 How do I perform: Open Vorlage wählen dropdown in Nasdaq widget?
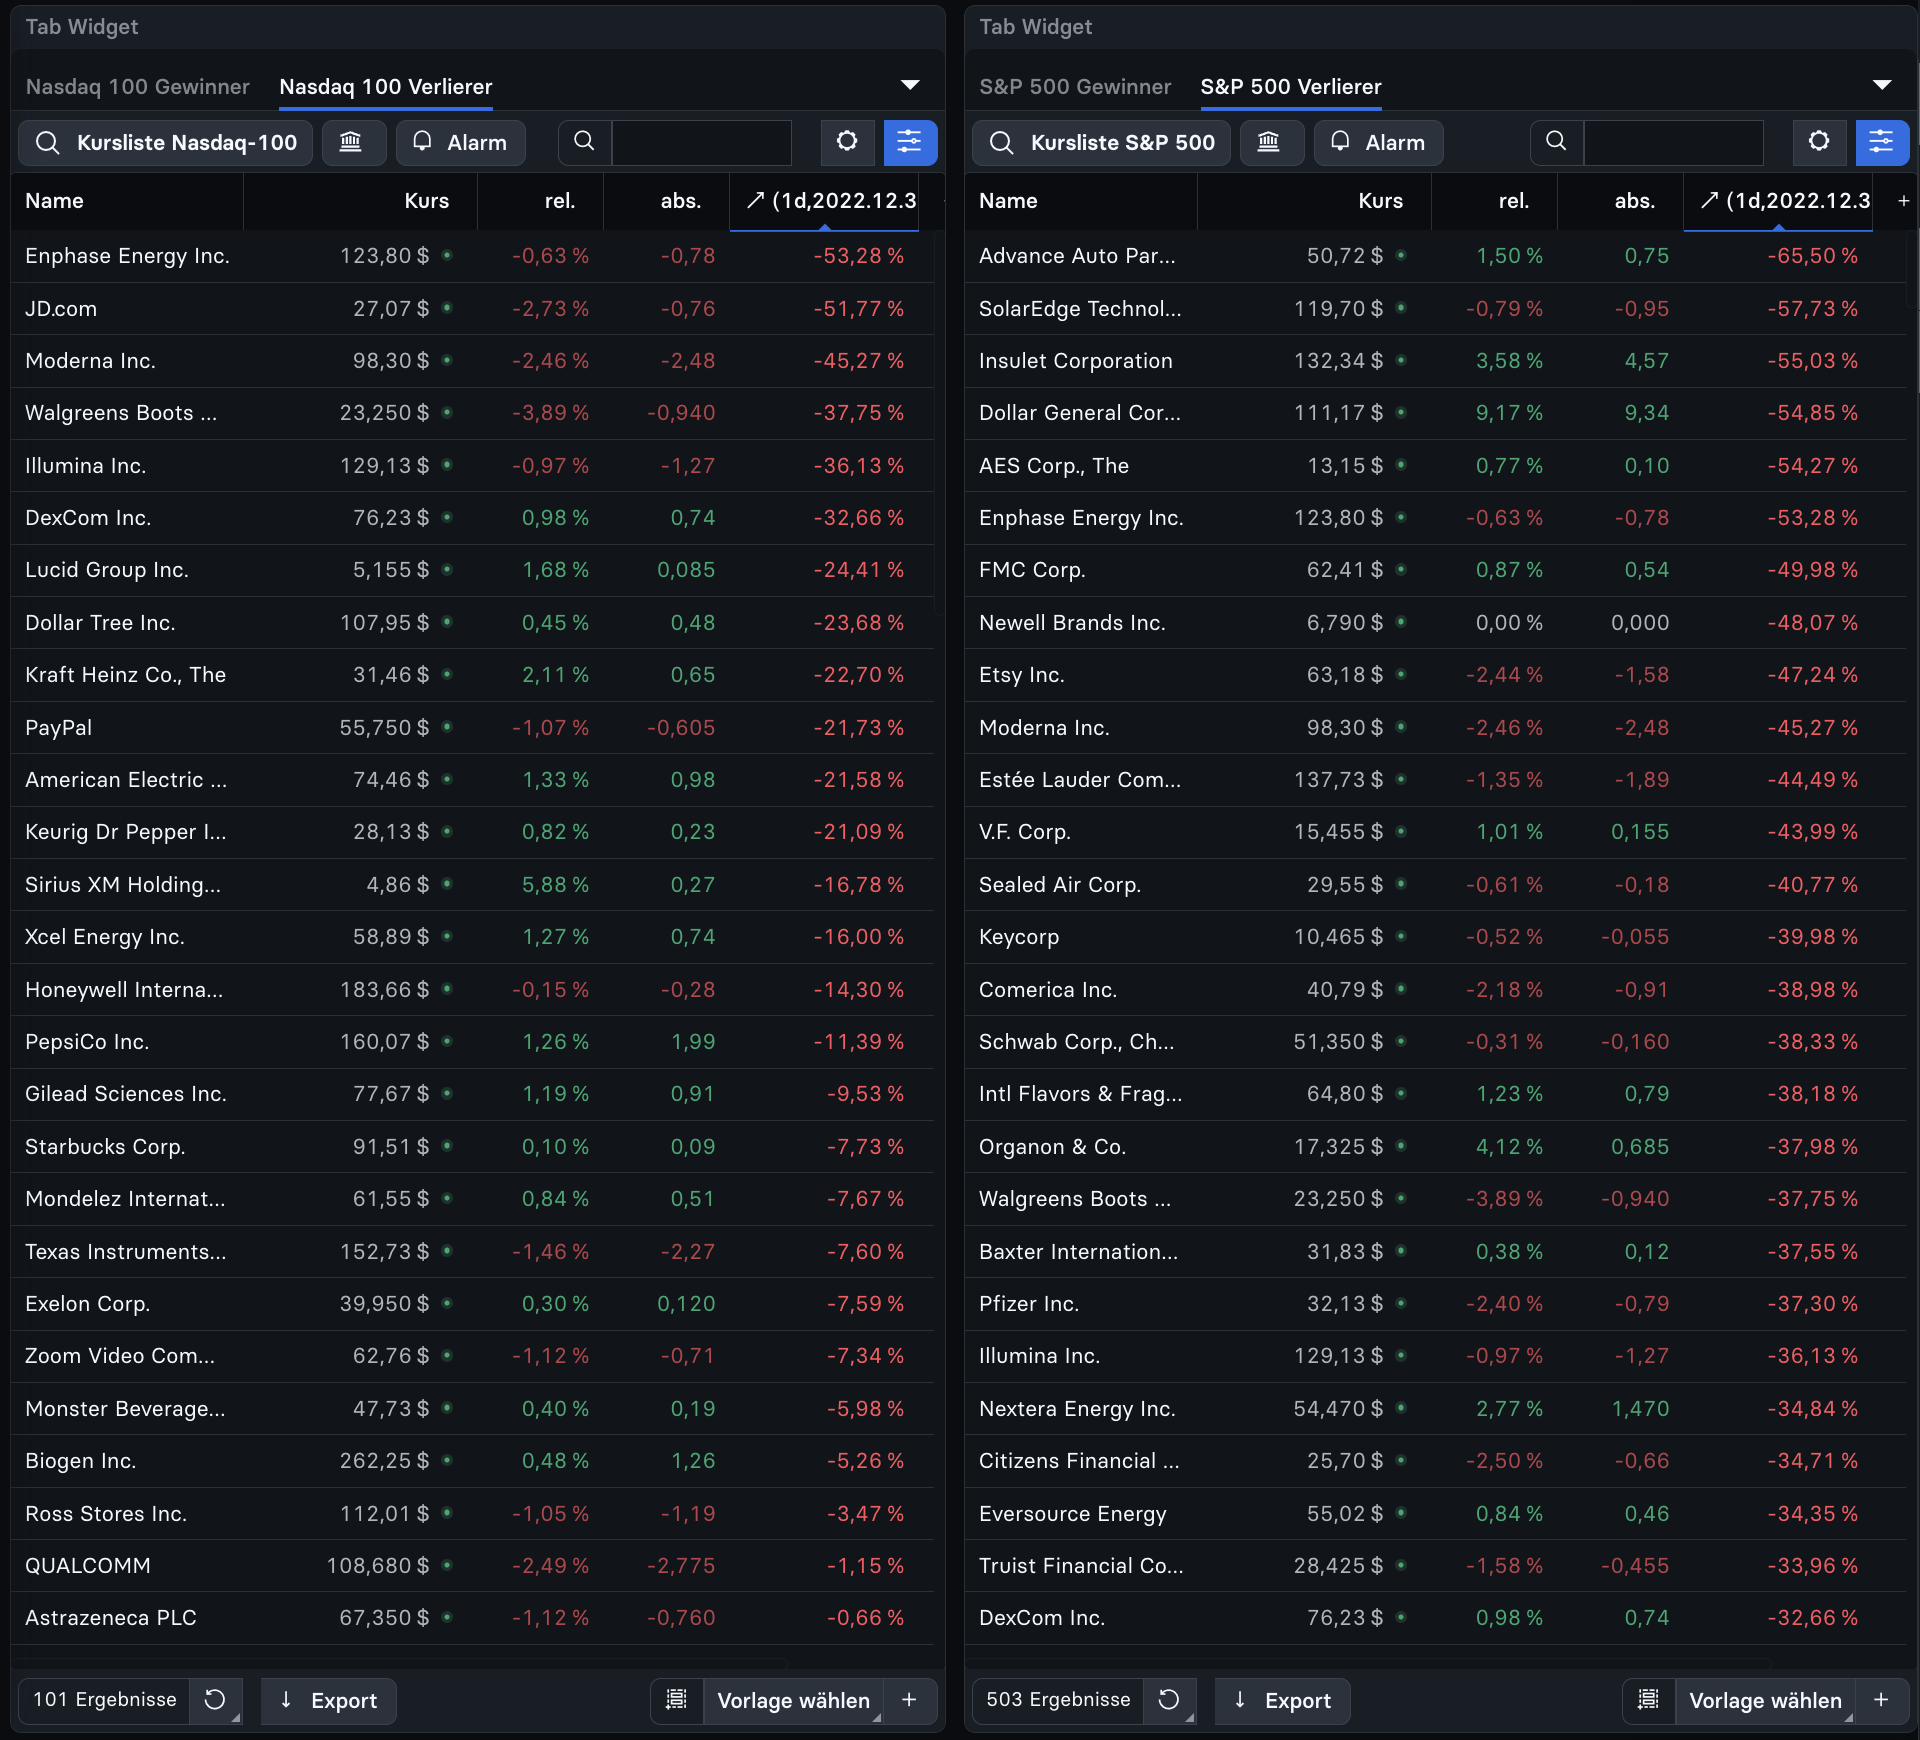point(794,1700)
